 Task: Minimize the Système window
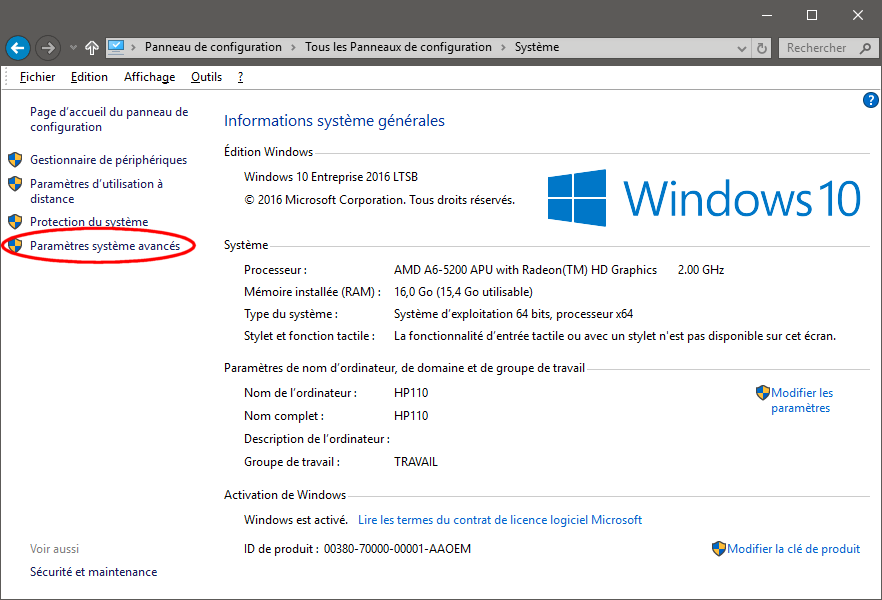click(x=767, y=15)
